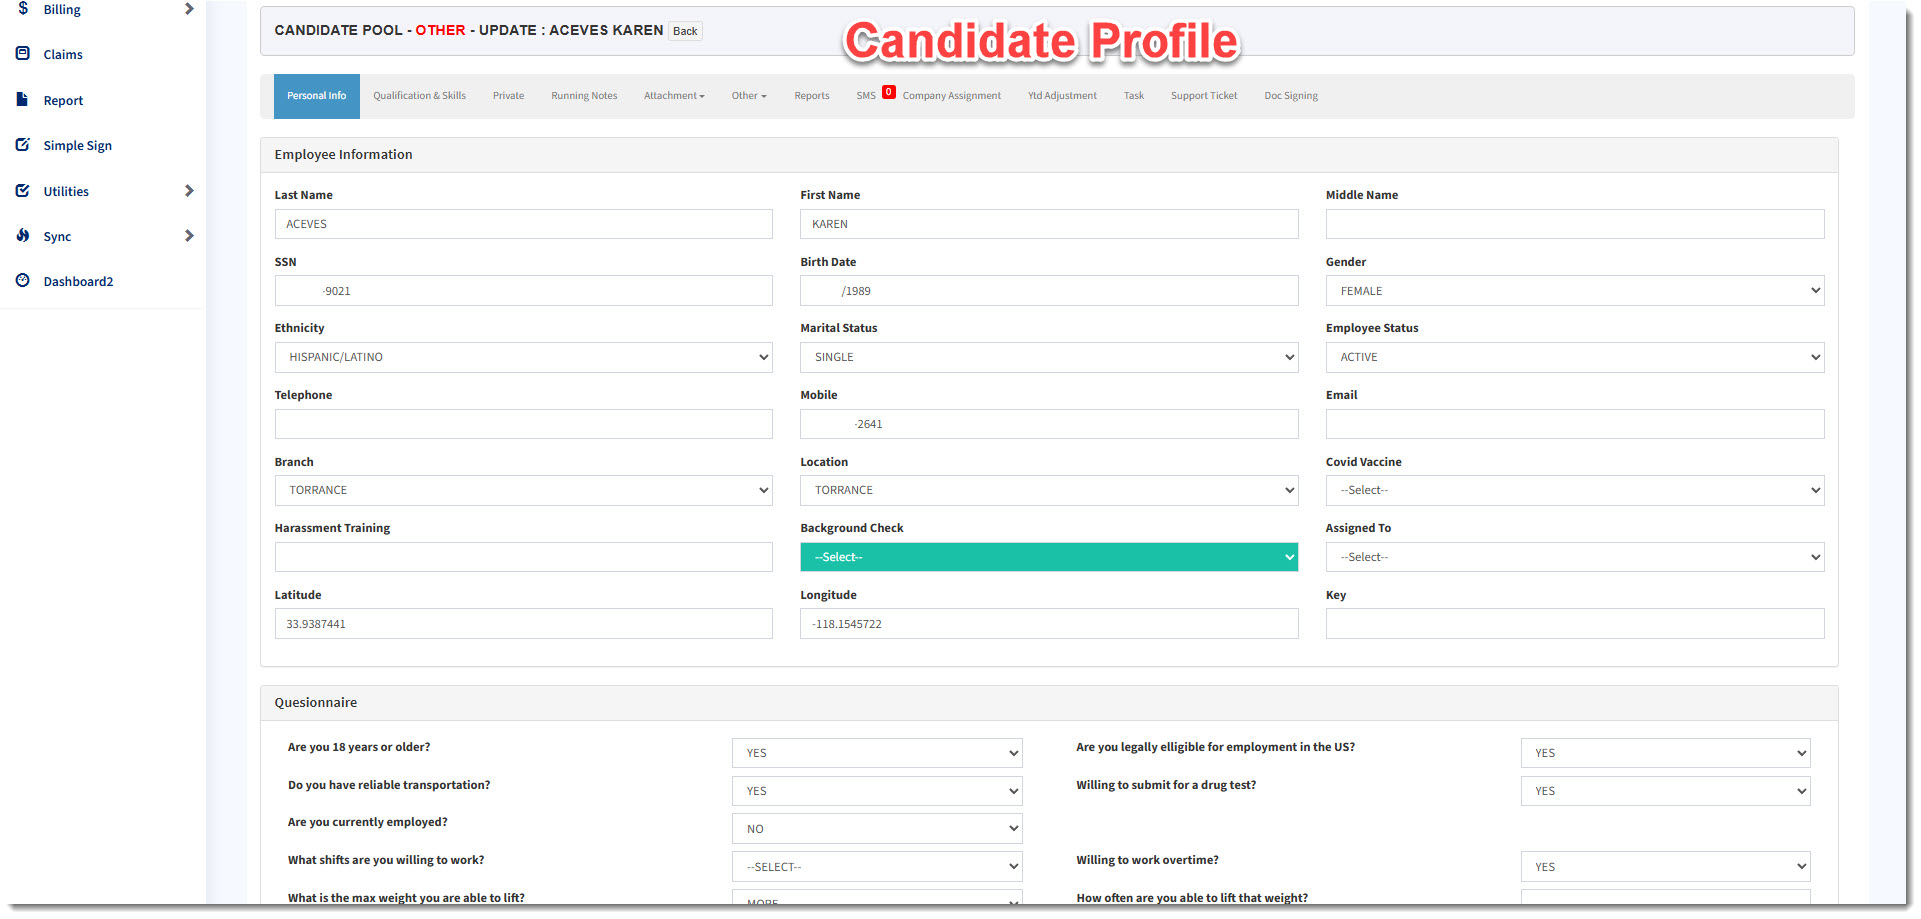Click the Billing dollar icon in sidebar
Image resolution: width=1921 pixels, height=919 pixels.
(23, 8)
